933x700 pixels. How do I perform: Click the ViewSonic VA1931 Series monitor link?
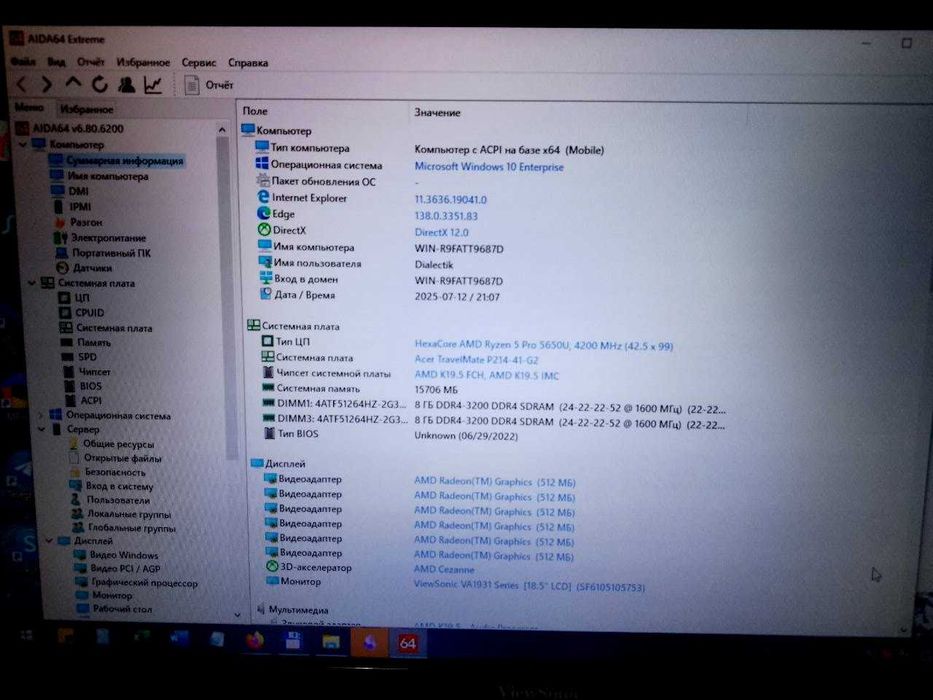(529, 586)
